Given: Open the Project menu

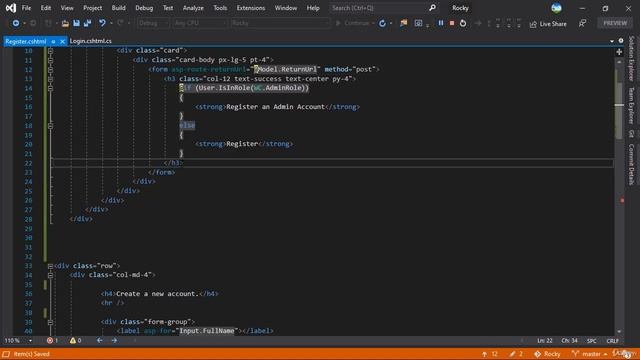Looking at the screenshot, I should [93, 8].
